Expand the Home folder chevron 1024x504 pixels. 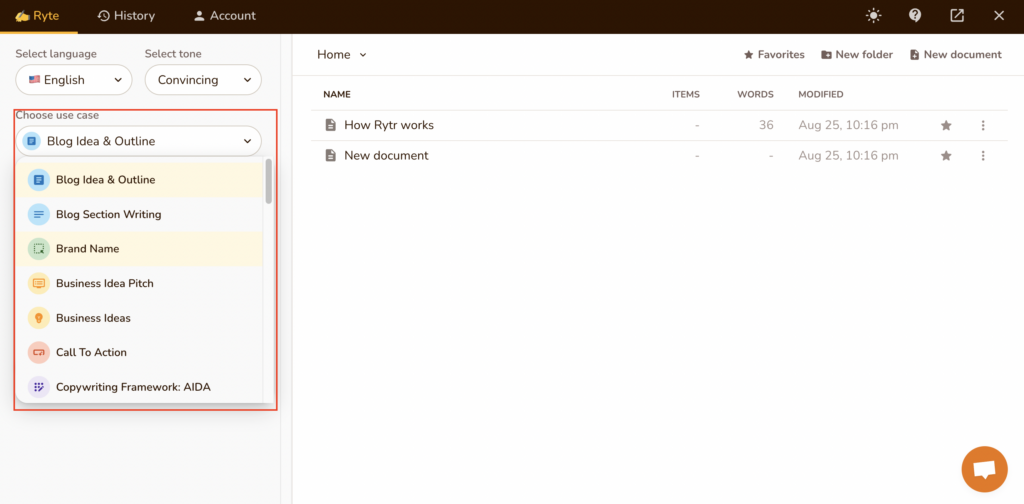(363, 55)
